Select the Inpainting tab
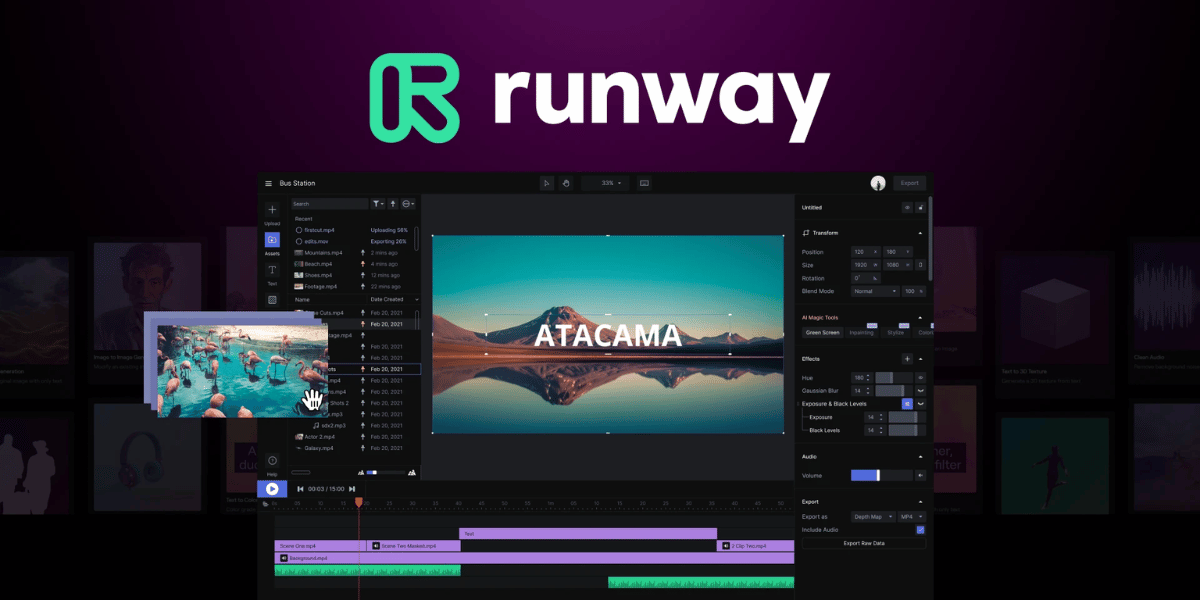The image size is (1200, 600). 861,332
